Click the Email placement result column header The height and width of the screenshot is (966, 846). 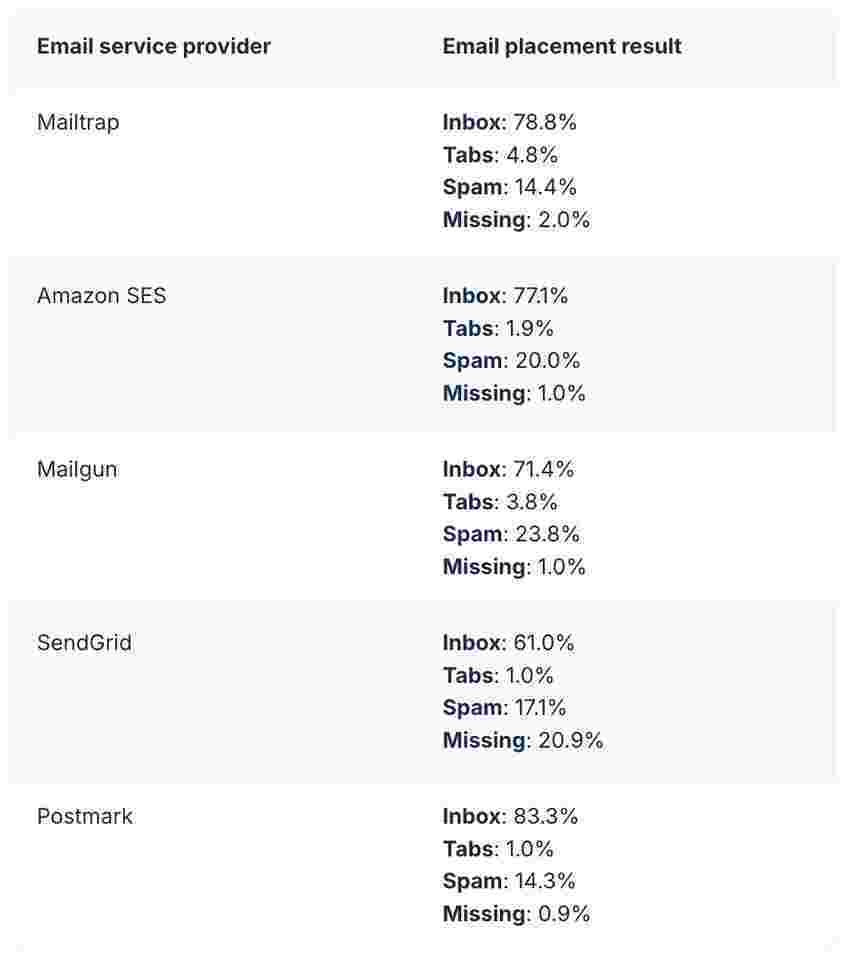click(x=562, y=46)
